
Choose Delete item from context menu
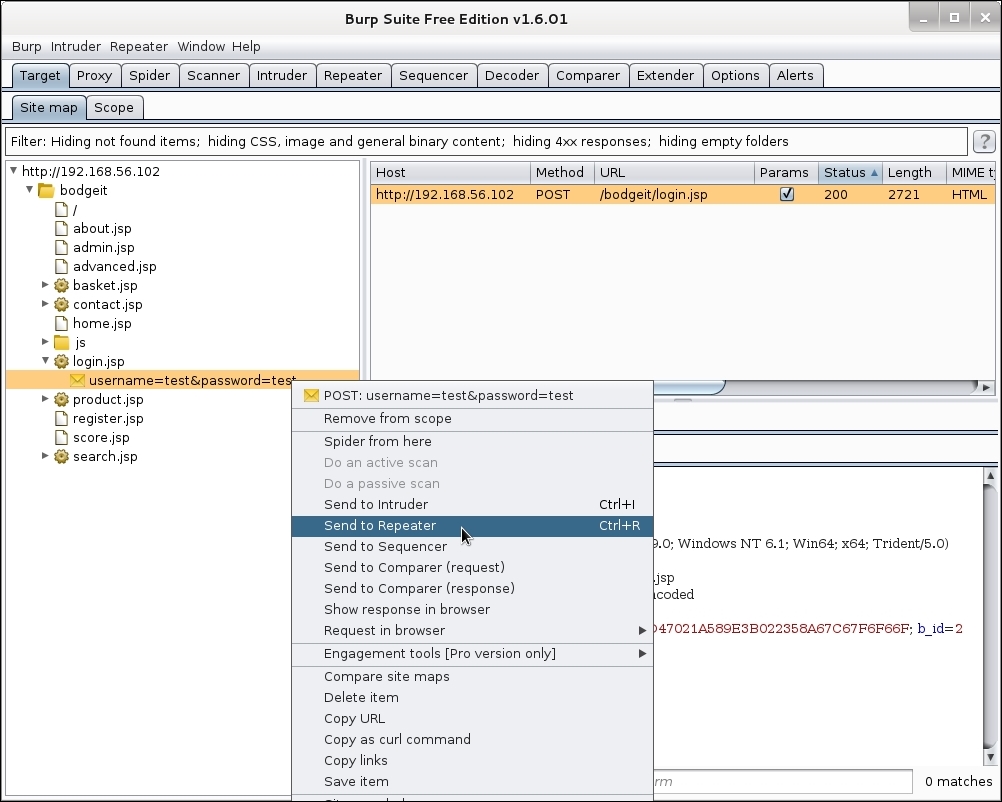(472, 698)
